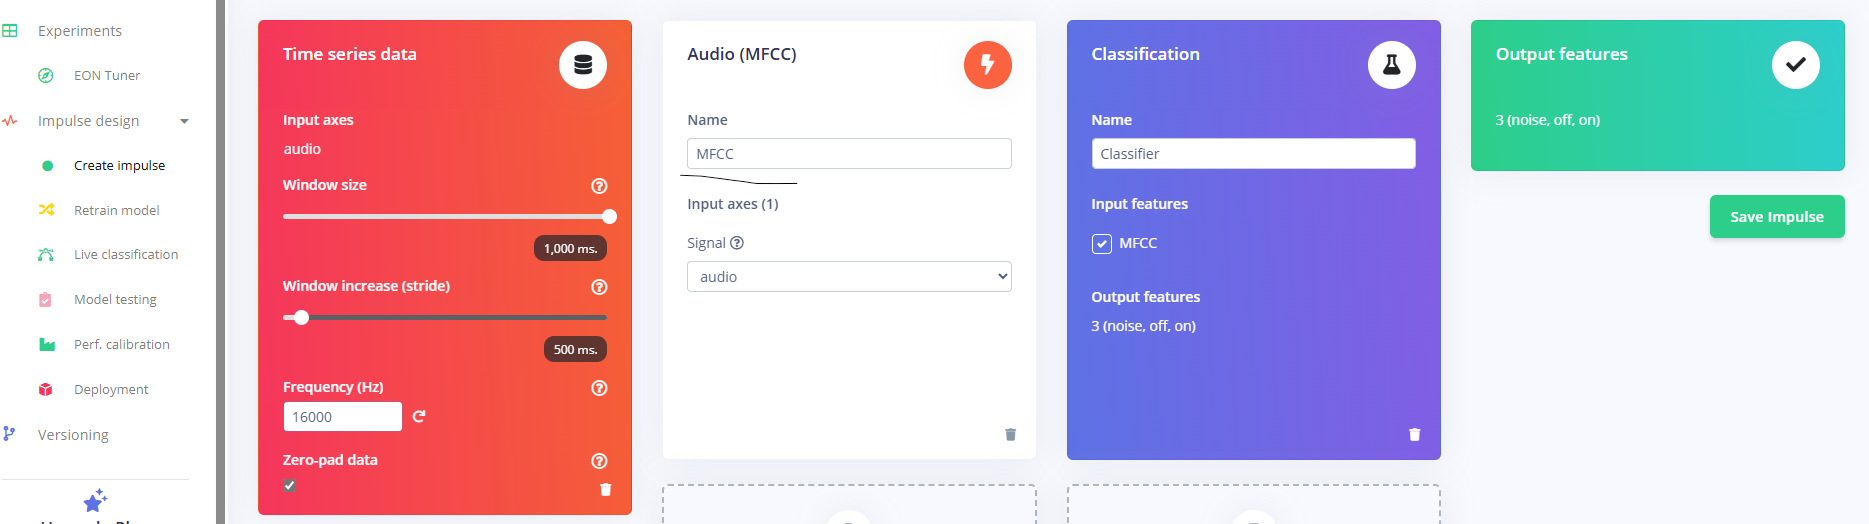Click the Save Impulse button
Viewport: 1869px width, 524px height.
tap(1777, 217)
